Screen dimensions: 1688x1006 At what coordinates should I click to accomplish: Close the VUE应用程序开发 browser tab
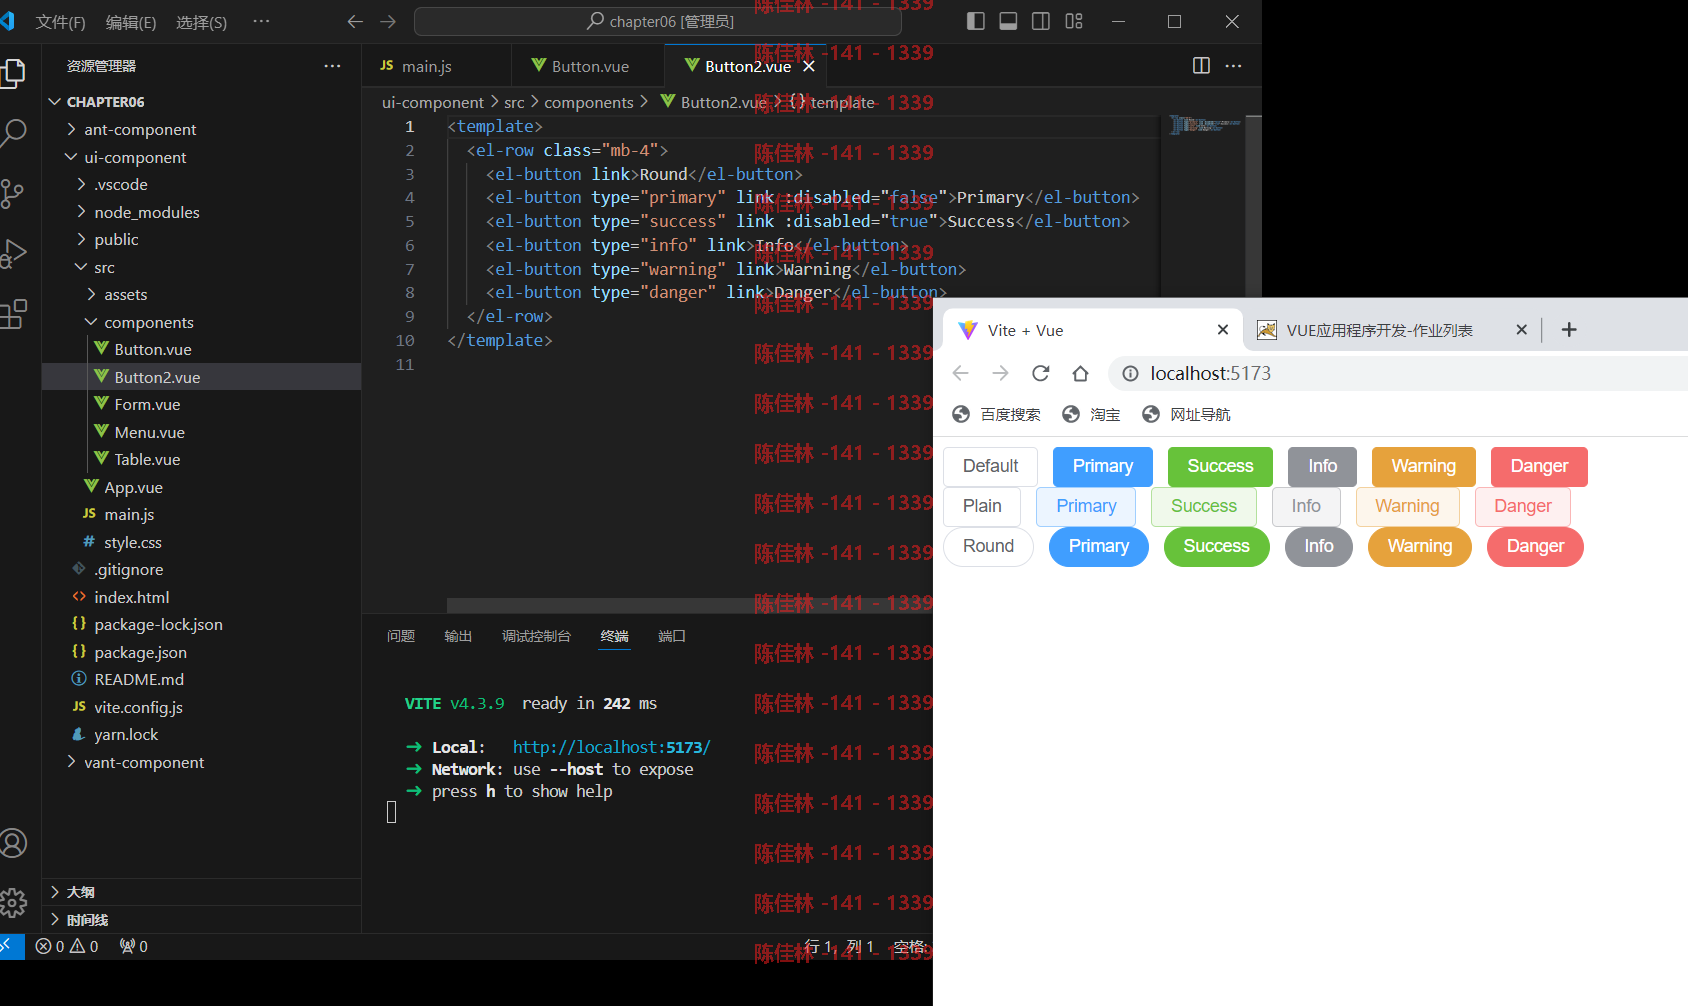tap(1521, 330)
